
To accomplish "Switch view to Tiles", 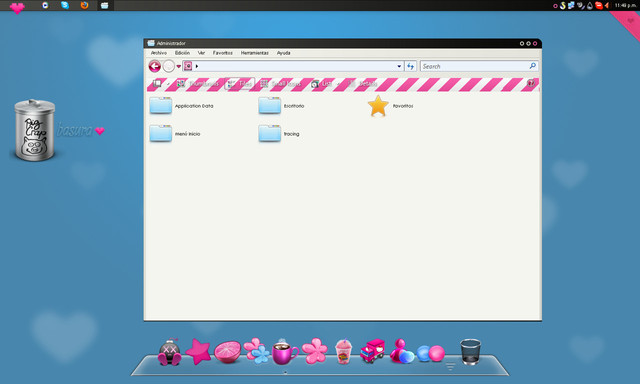I will (x=240, y=84).
